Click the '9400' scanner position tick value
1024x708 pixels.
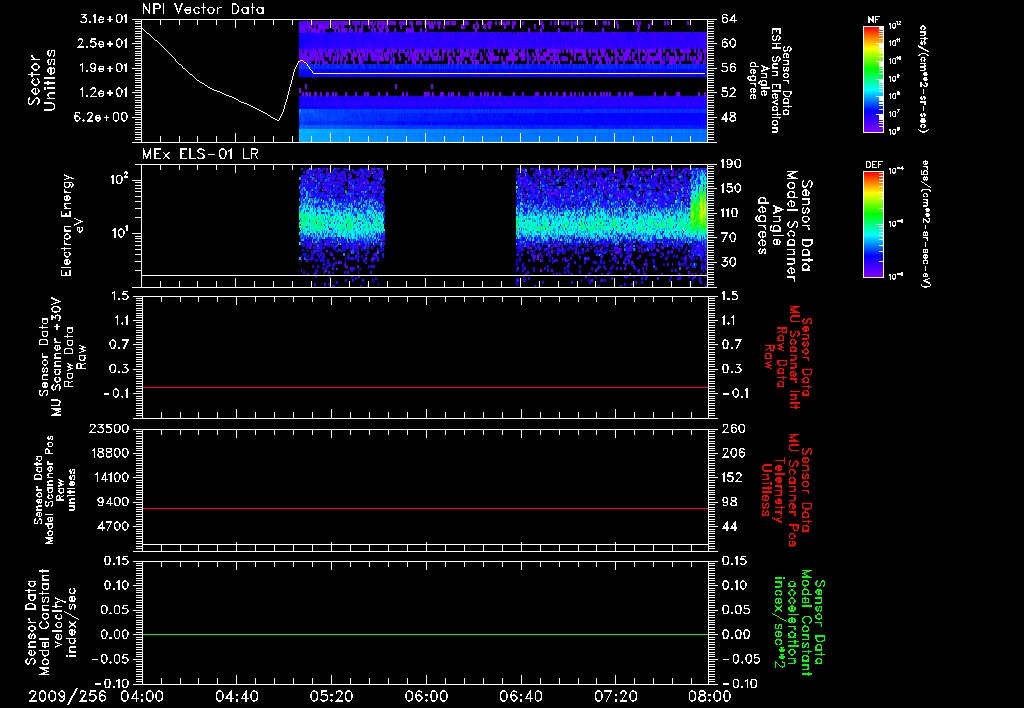(113, 502)
